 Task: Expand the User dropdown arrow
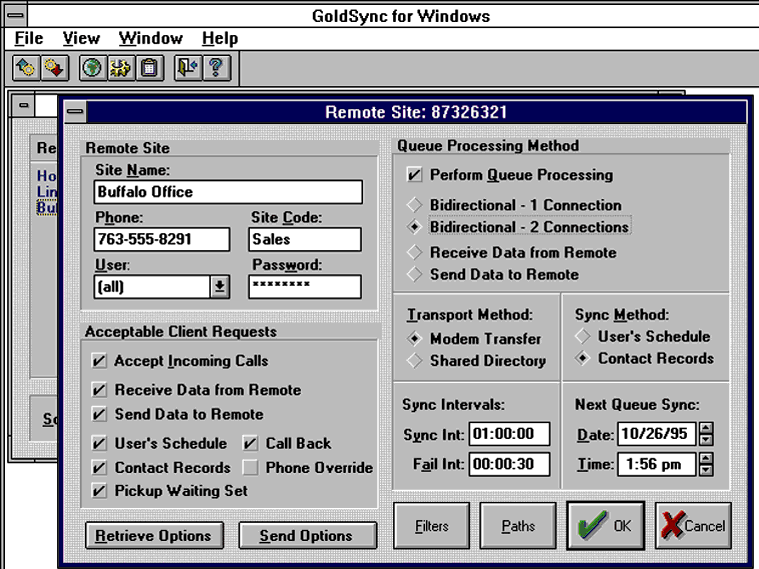220,287
